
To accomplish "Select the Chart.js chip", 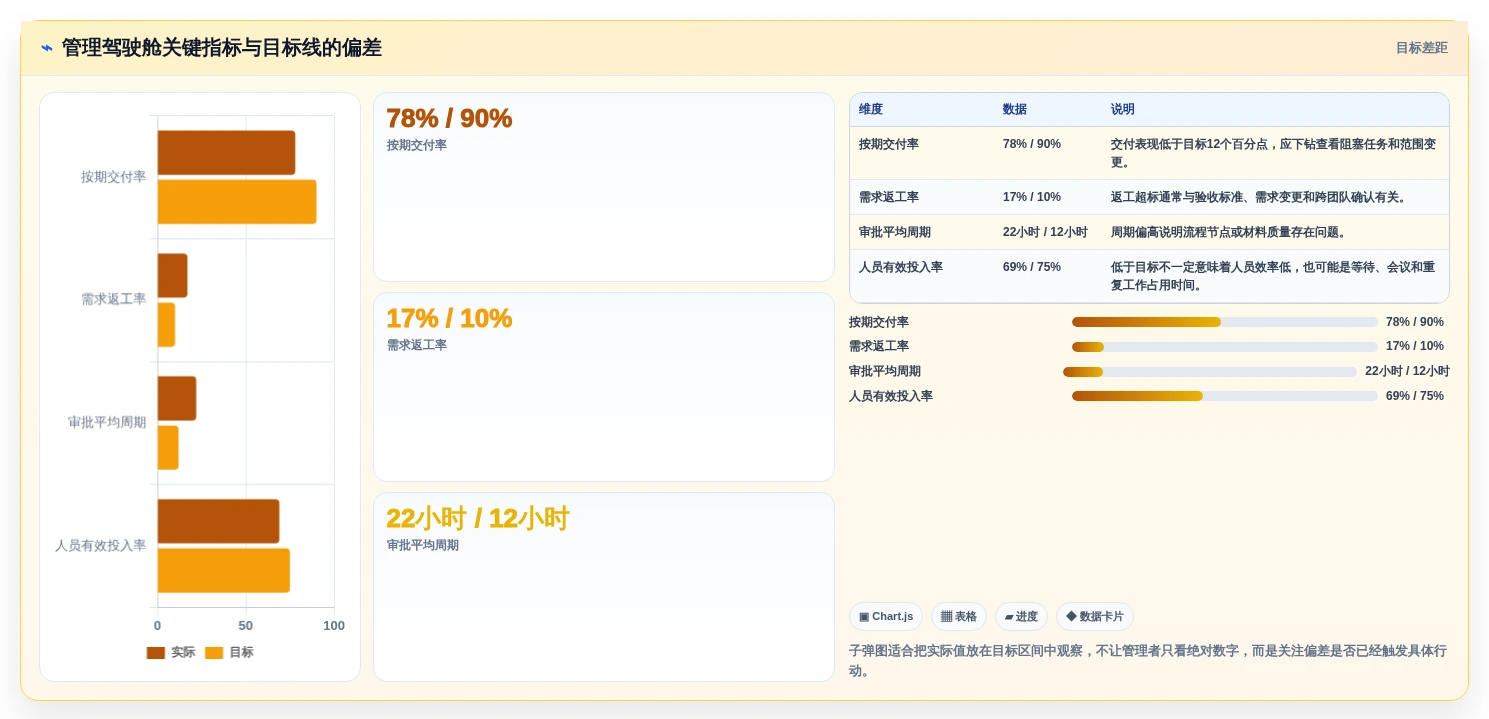I will pos(885,617).
